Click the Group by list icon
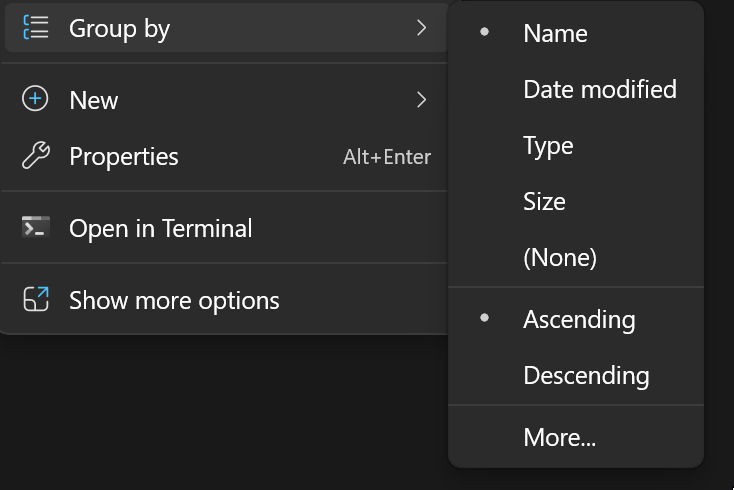Image resolution: width=734 pixels, height=490 pixels. pyautogui.click(x=36, y=29)
